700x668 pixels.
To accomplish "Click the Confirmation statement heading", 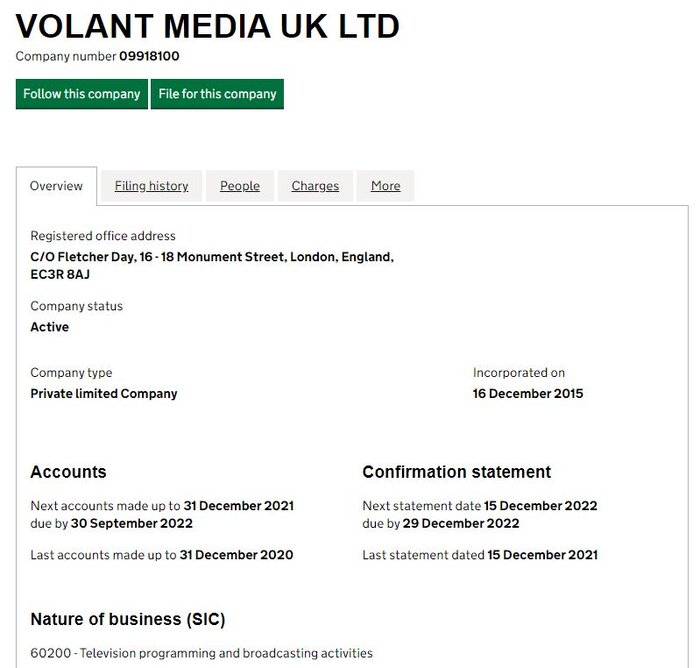I will pyautogui.click(x=456, y=472).
